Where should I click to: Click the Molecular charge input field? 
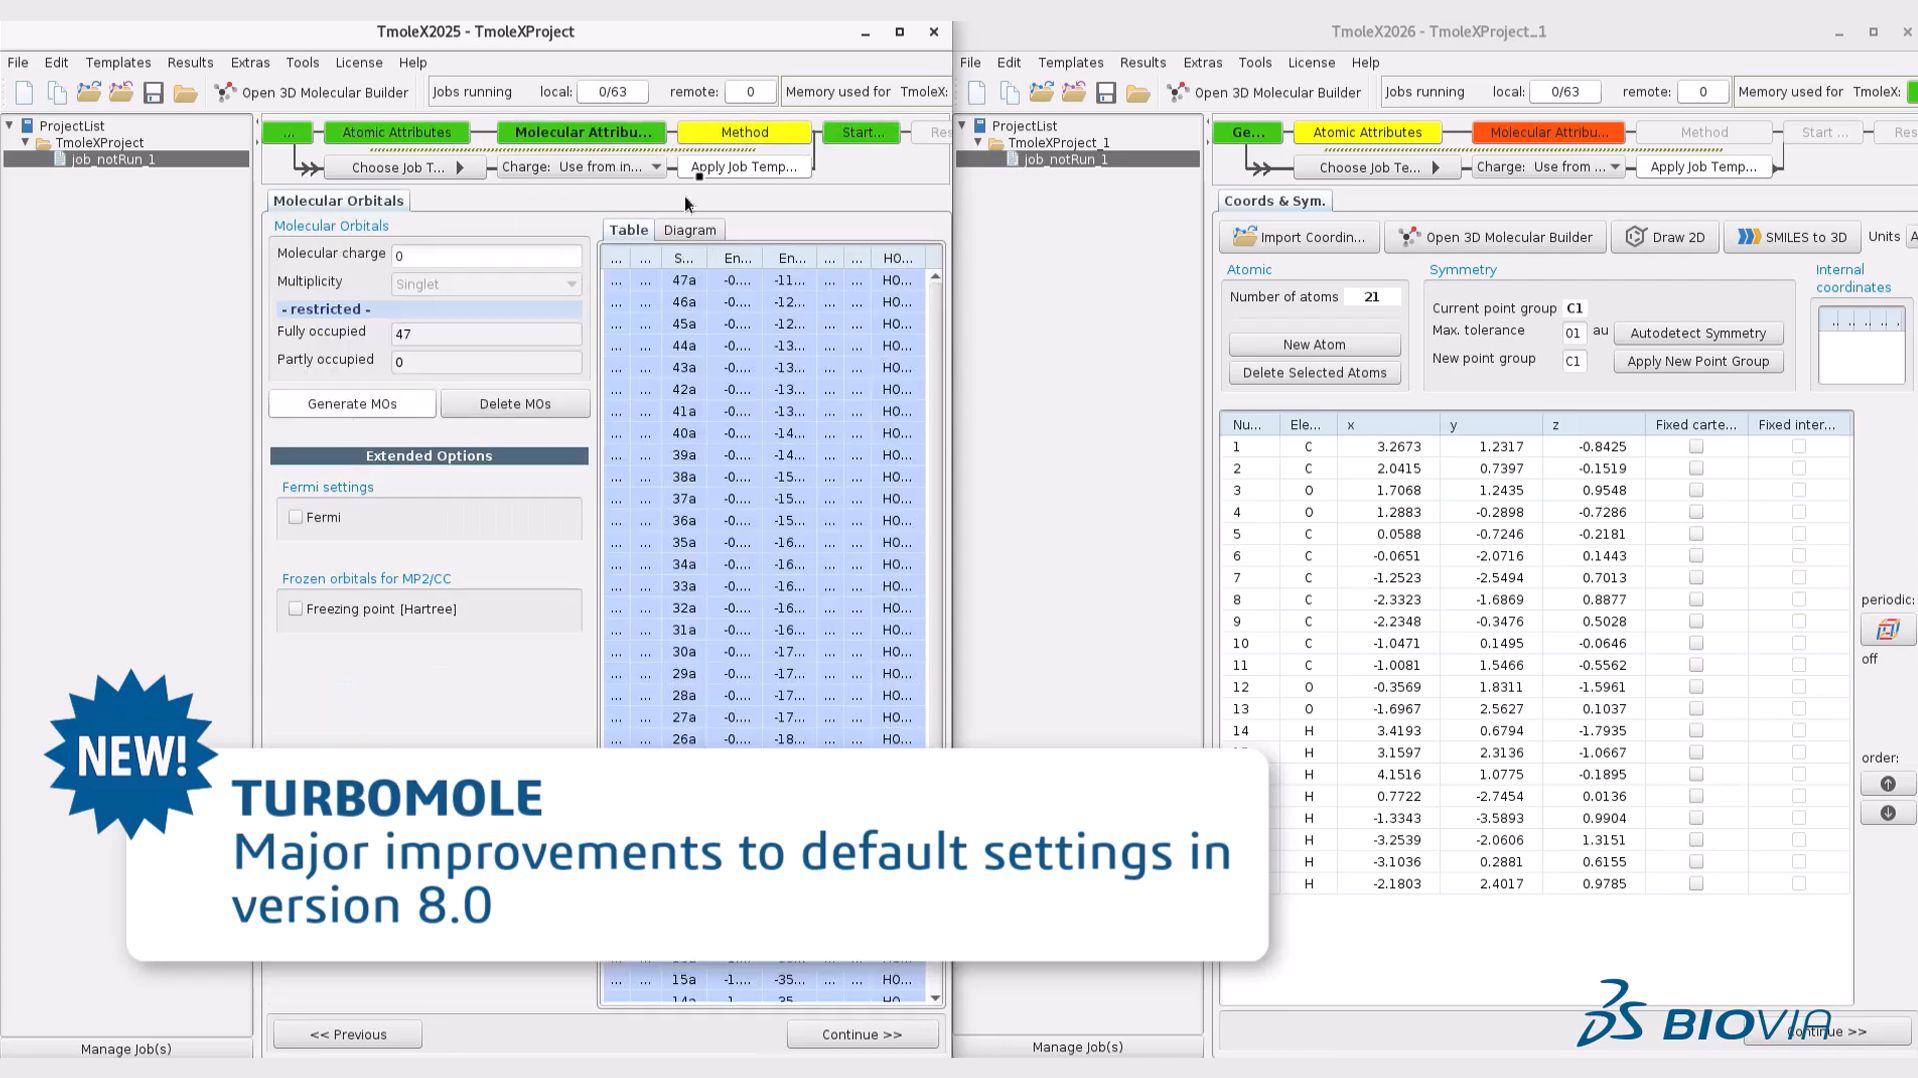[486, 256]
